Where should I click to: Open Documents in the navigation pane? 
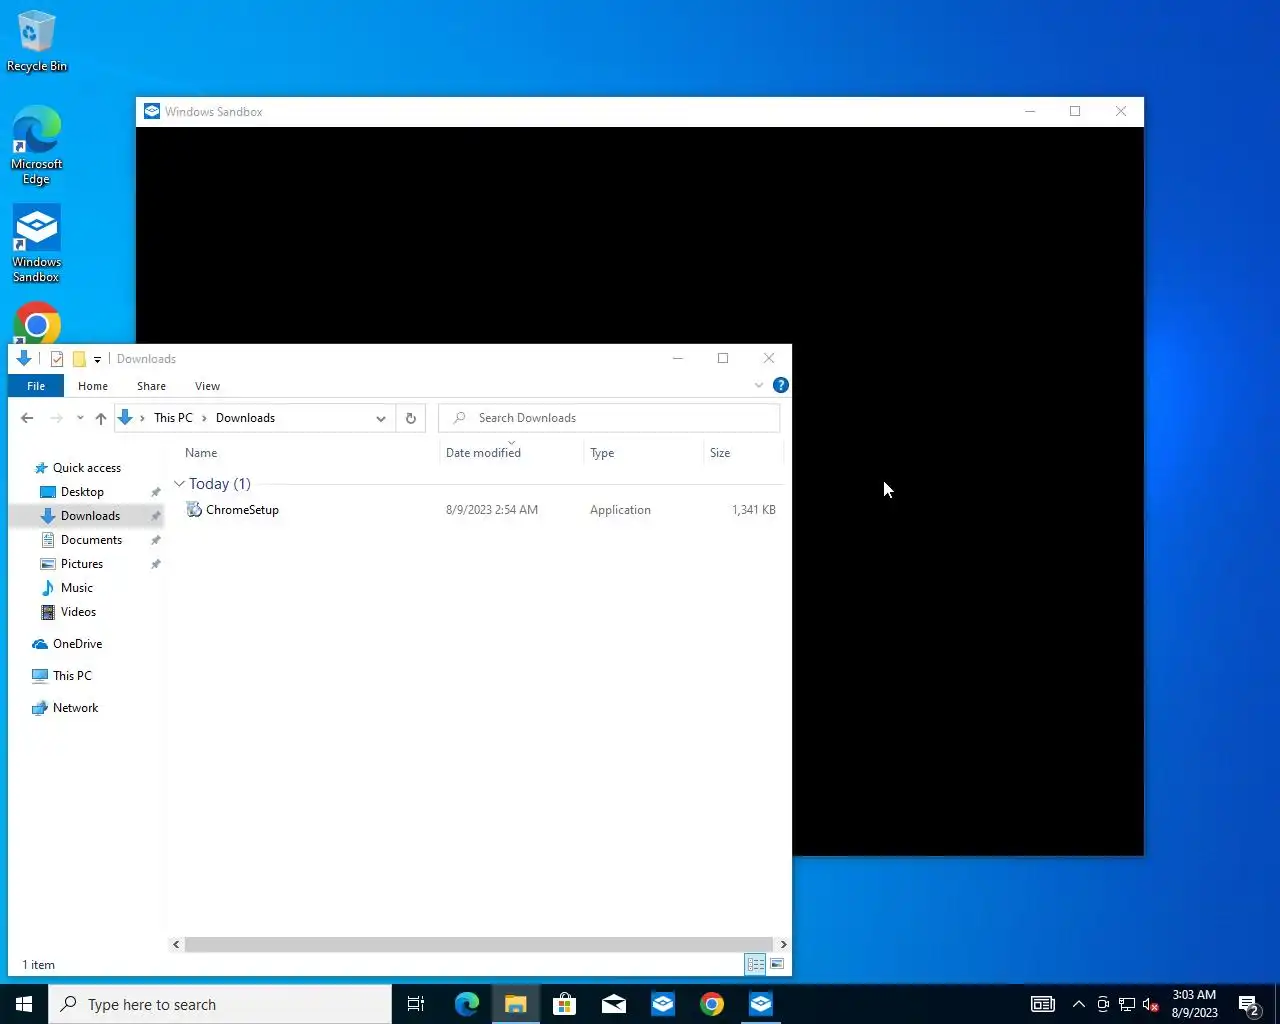pyautogui.click(x=91, y=540)
